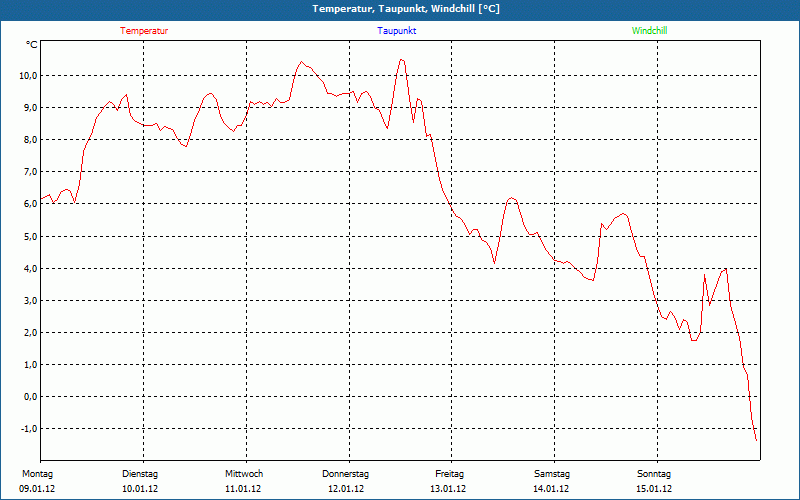Click the 5,0 y-axis value

coord(30,236)
